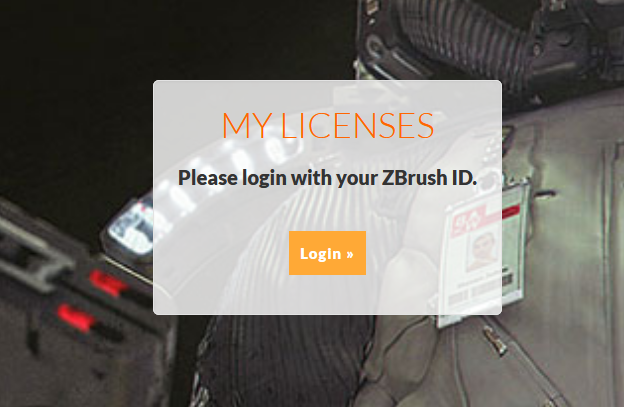Click the ID badge in the background artwork

(x=483, y=255)
